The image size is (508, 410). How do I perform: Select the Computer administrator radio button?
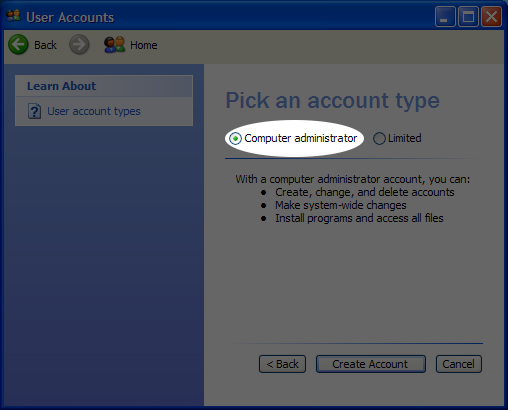pos(235,138)
